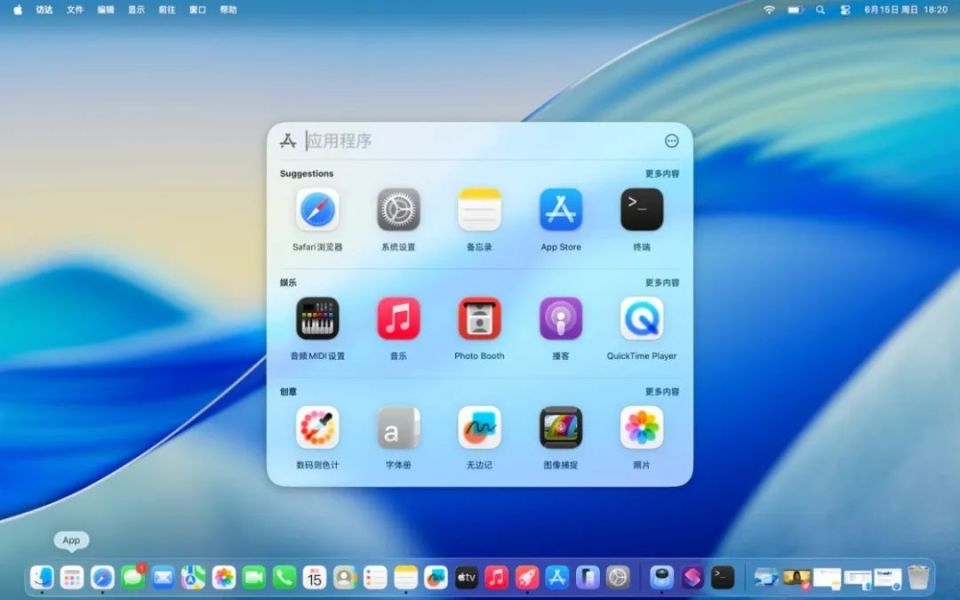Open the 编辑 menu
960x600 pixels.
pos(105,10)
